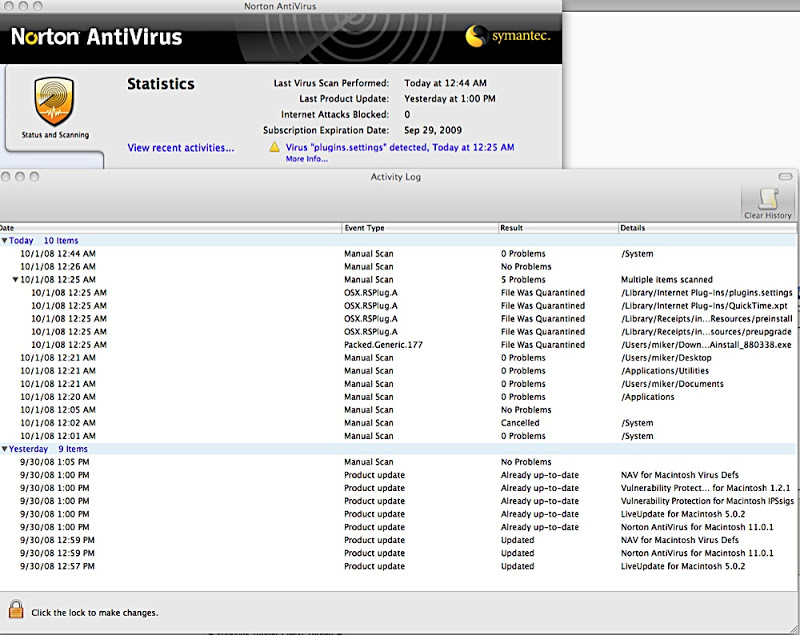Image resolution: width=800 pixels, height=635 pixels.
Task: Click the Last Virus Scan Performed value
Action: [445, 83]
